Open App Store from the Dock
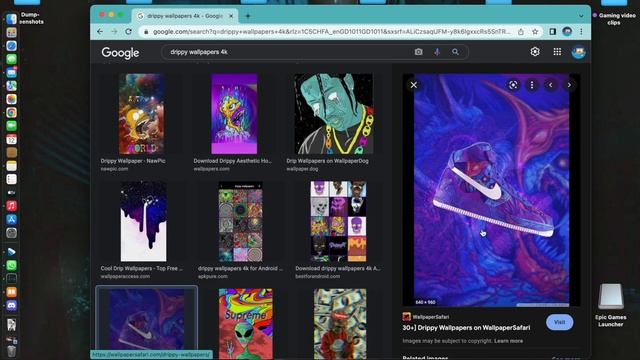 pos(11,219)
